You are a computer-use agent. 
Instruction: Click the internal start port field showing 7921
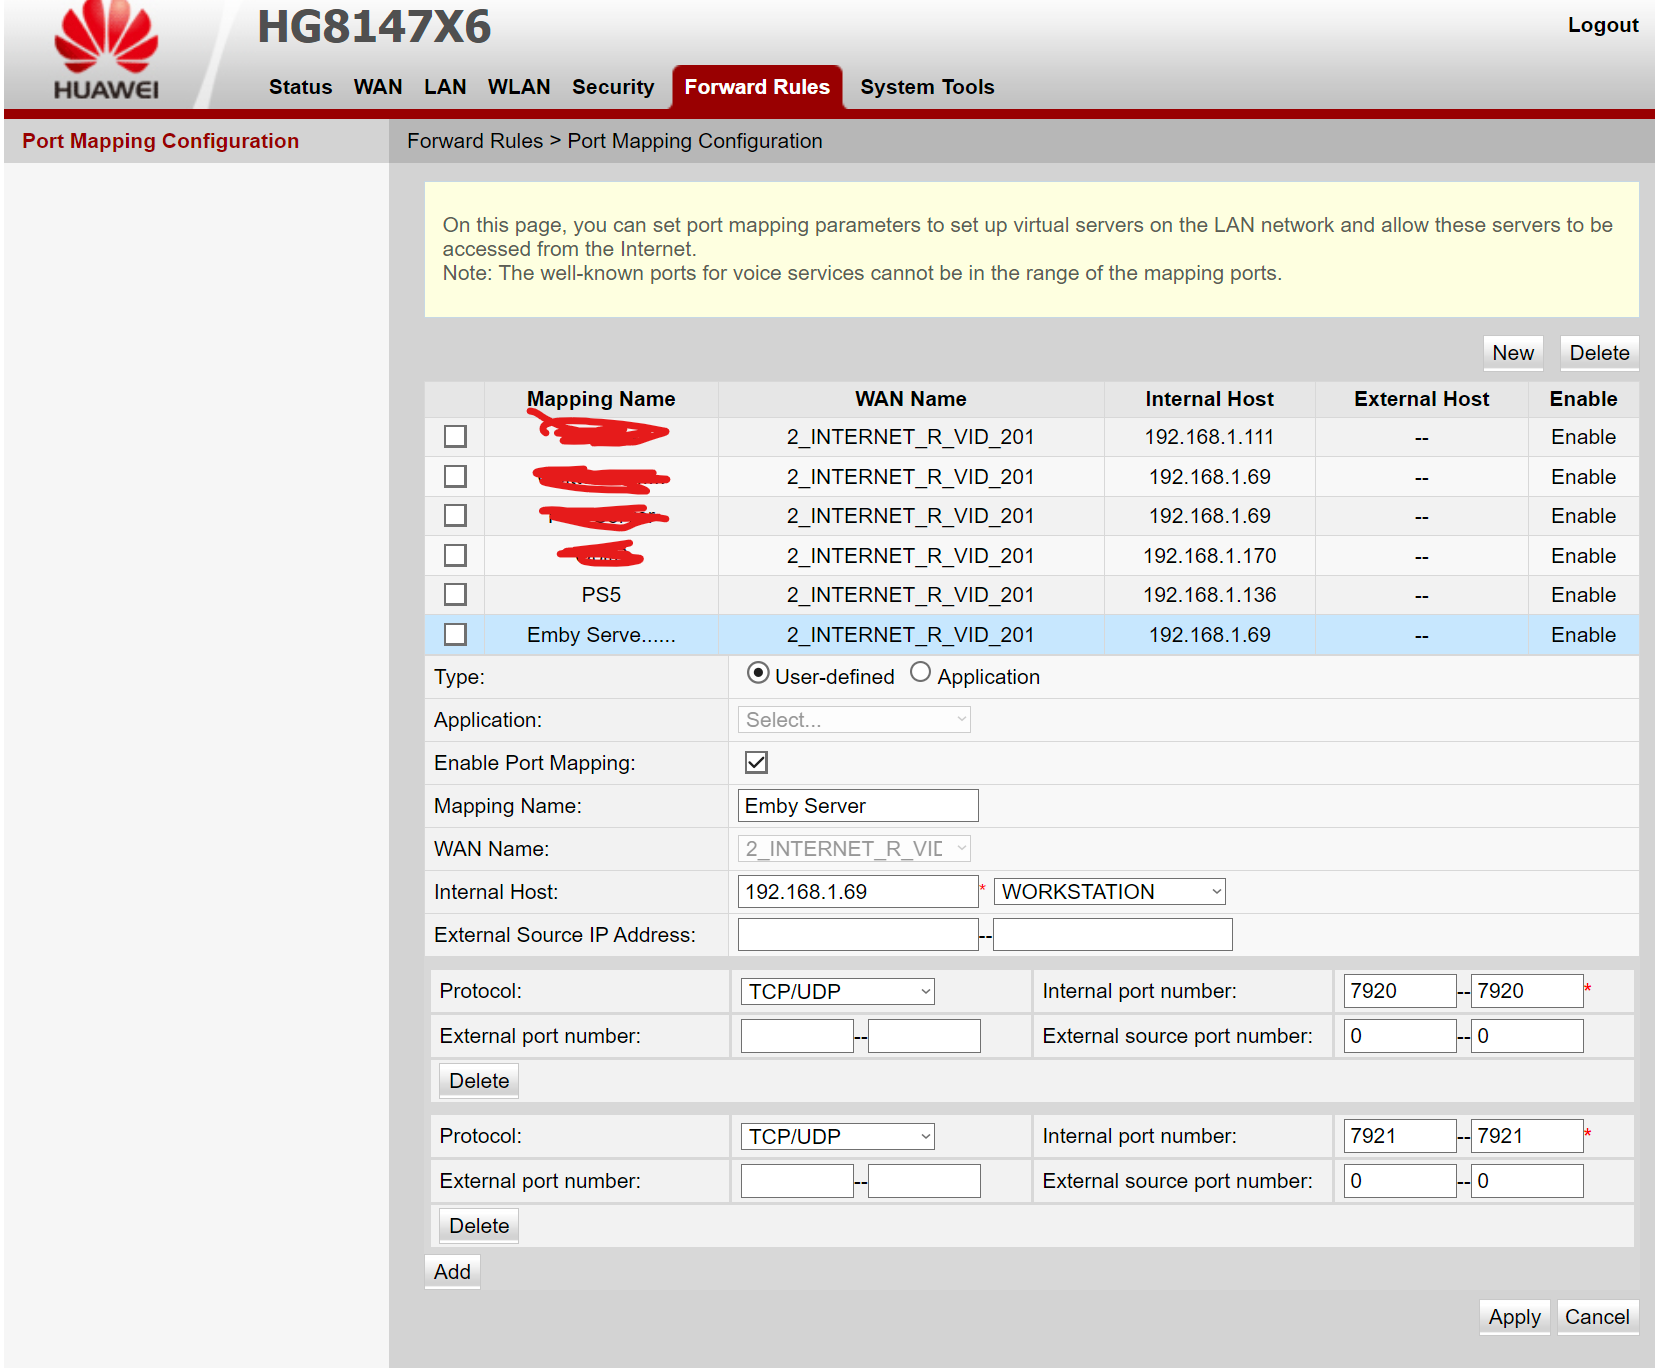(1400, 1136)
